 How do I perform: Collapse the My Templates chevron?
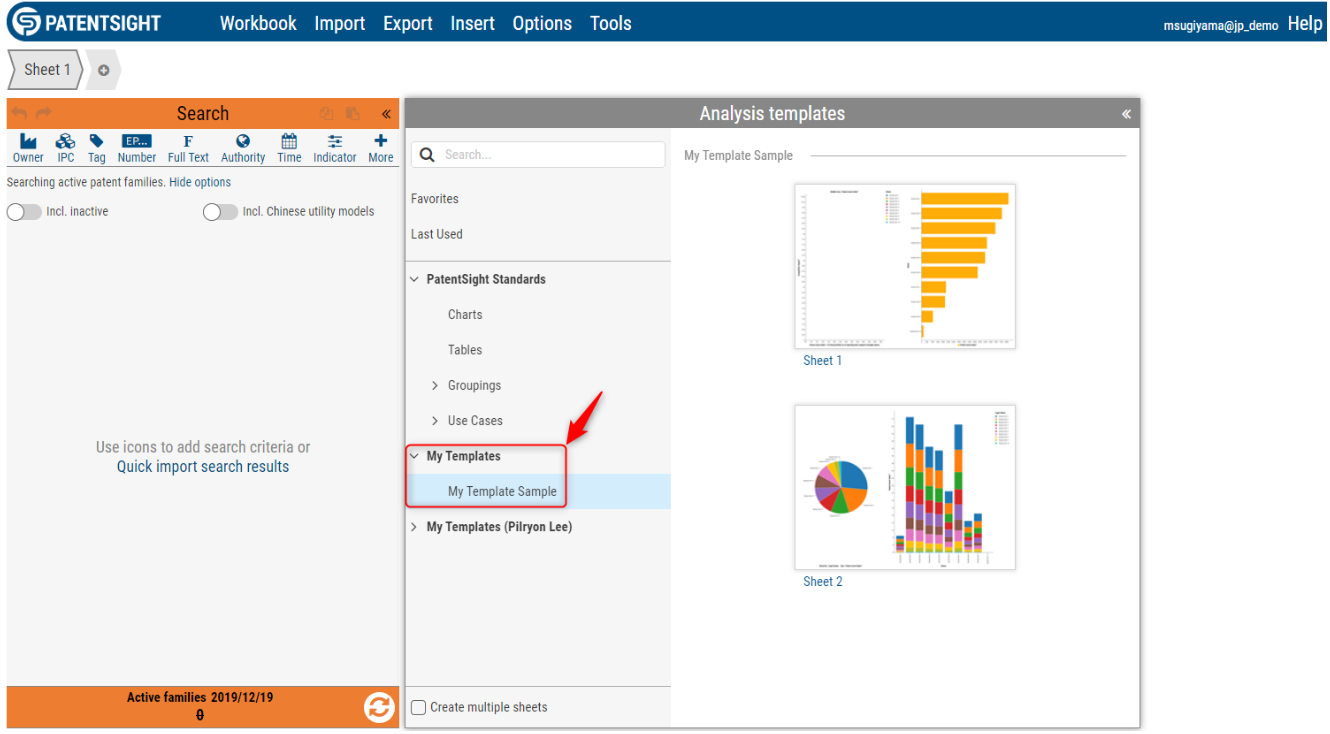[x=414, y=456]
